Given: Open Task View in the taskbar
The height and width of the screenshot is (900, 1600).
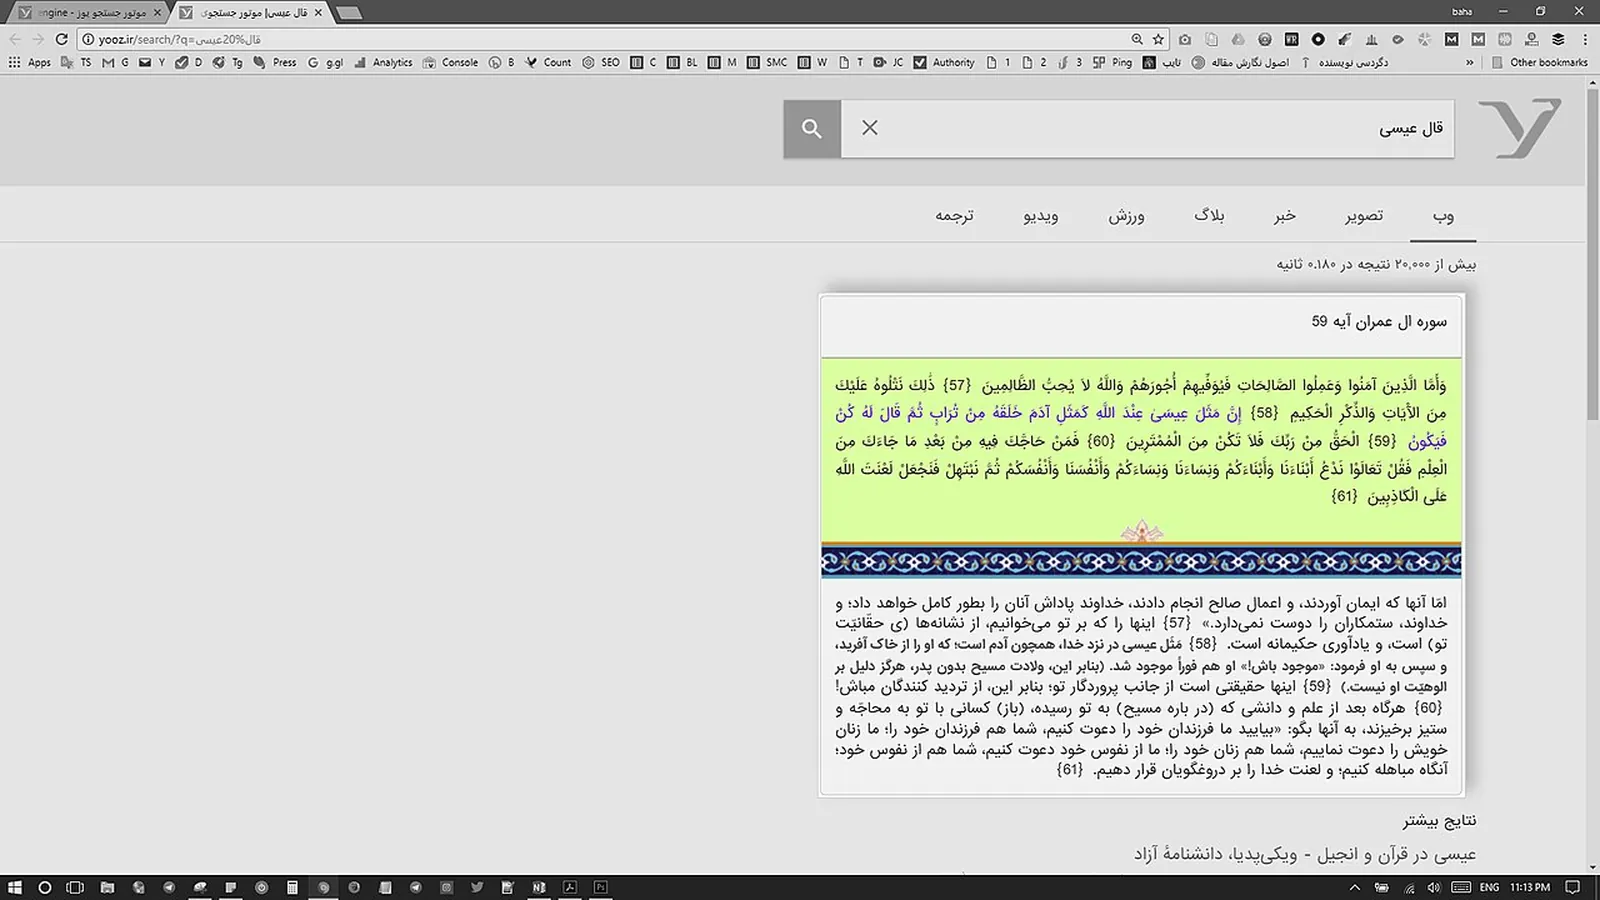Looking at the screenshot, I should (x=75, y=887).
